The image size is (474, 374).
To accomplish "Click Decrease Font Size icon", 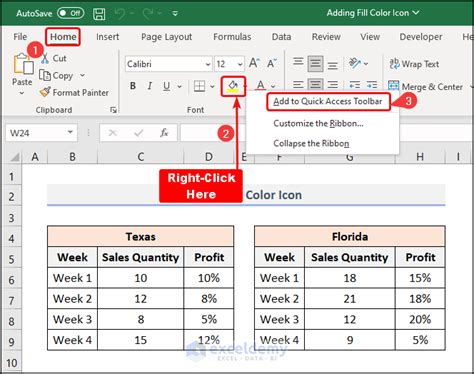I will [x=272, y=63].
